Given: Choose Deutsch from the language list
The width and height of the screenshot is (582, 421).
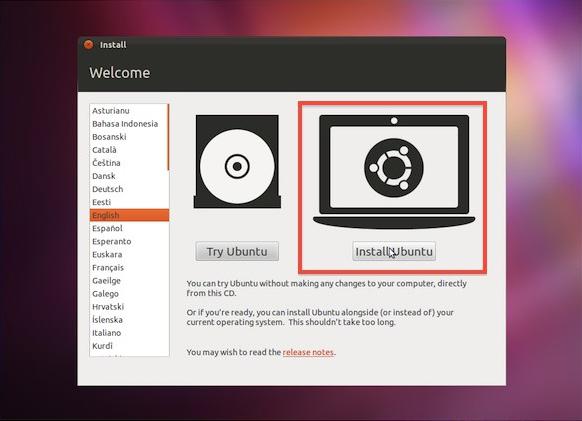Looking at the screenshot, I should click(x=129, y=189).
